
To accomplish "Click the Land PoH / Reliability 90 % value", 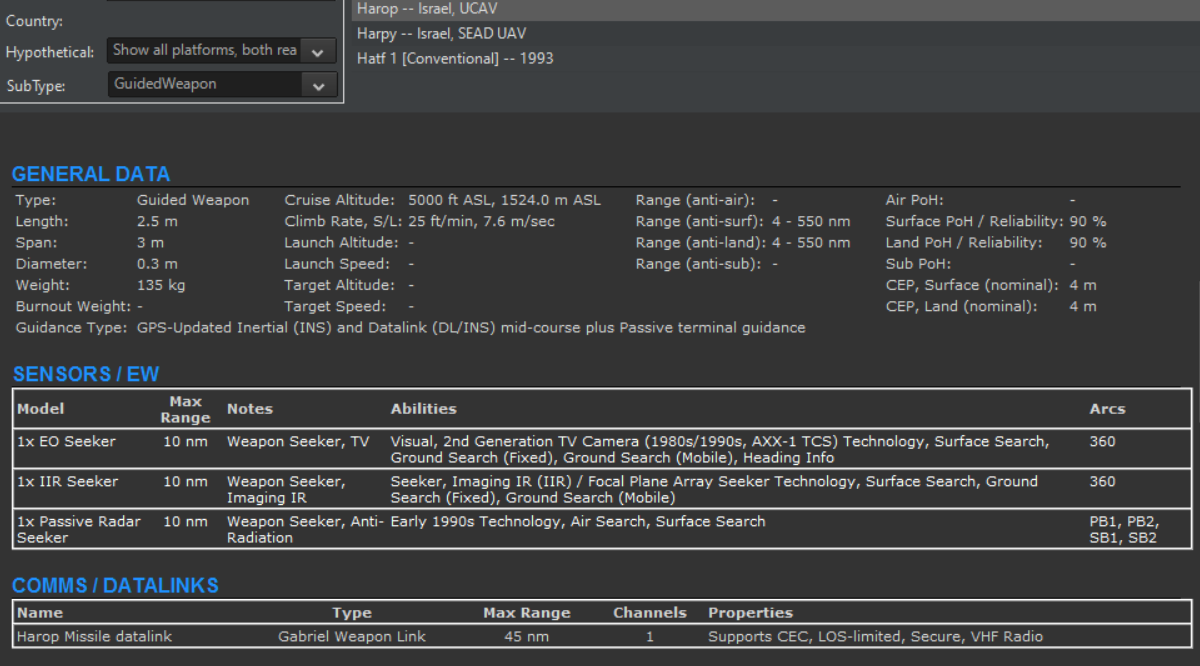I will [x=1088, y=243].
